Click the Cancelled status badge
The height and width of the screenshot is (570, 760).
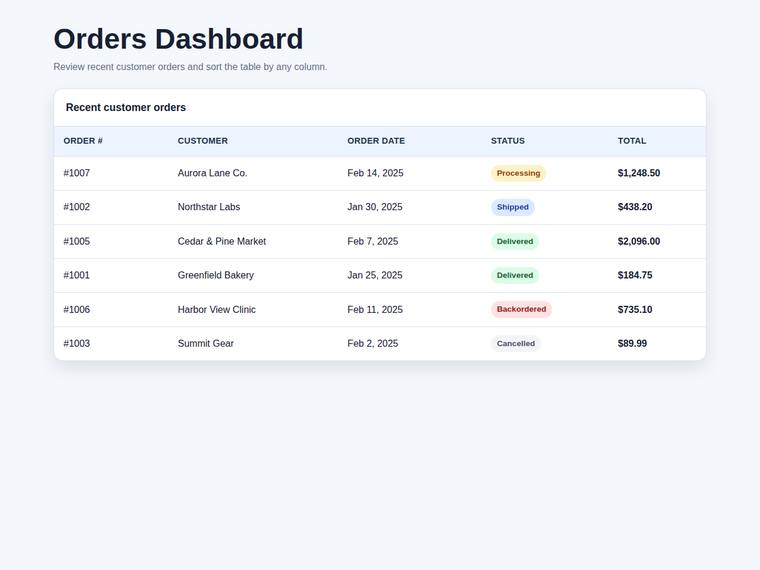click(x=516, y=344)
